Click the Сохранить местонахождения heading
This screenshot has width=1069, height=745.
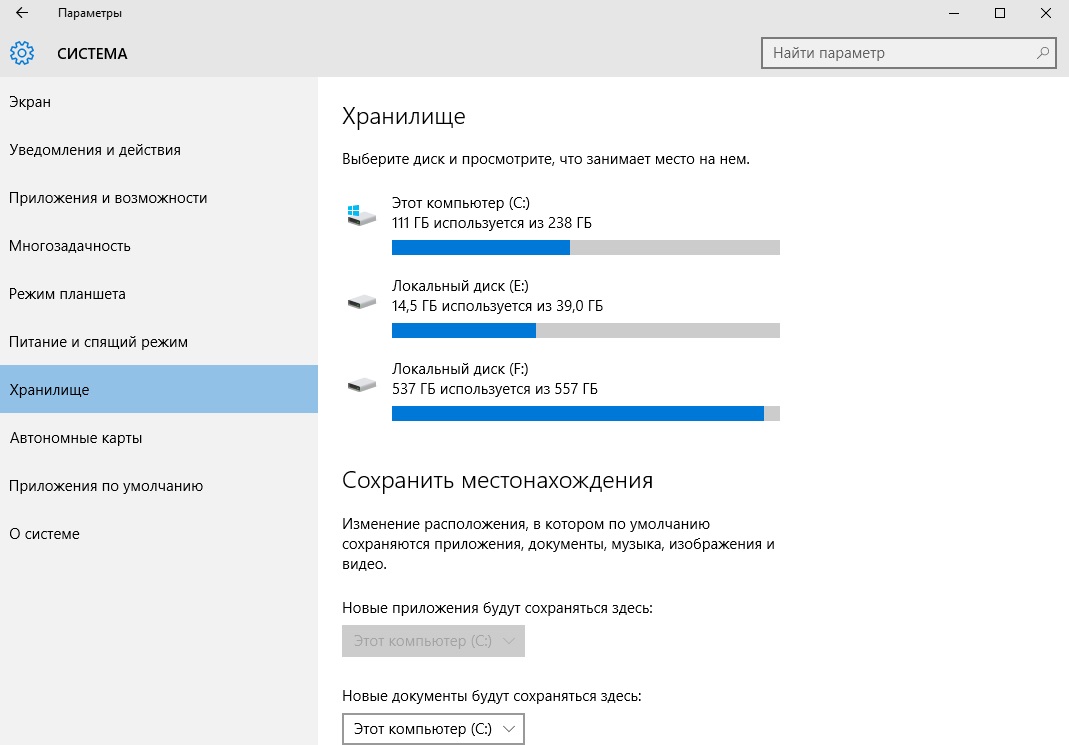(x=498, y=481)
